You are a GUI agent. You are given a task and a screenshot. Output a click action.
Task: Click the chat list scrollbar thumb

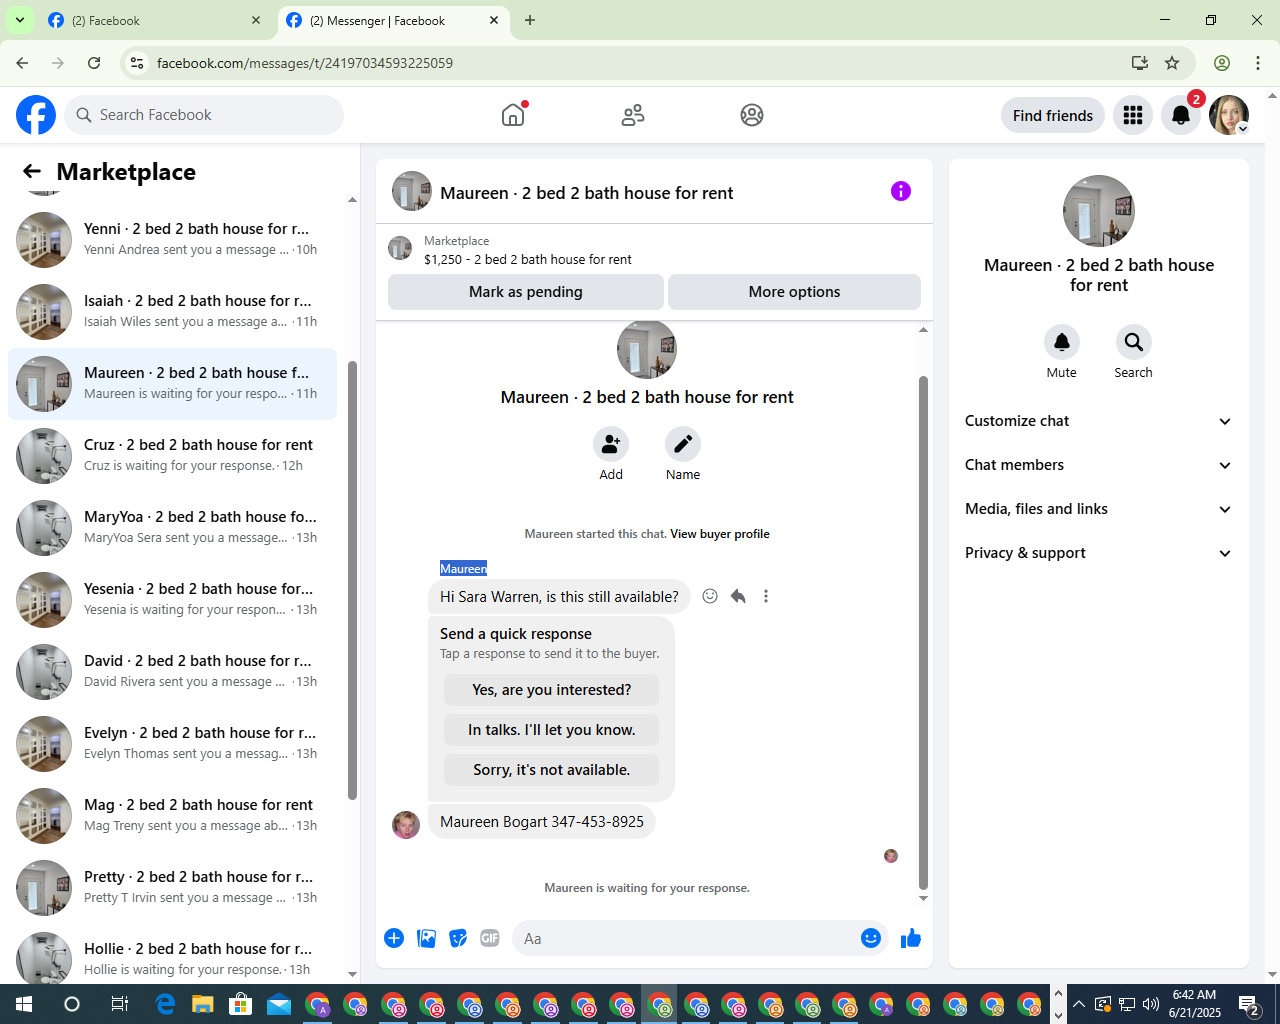[352, 580]
